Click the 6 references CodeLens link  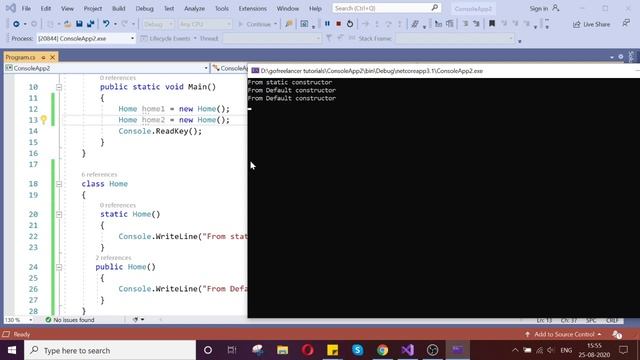click(99, 174)
